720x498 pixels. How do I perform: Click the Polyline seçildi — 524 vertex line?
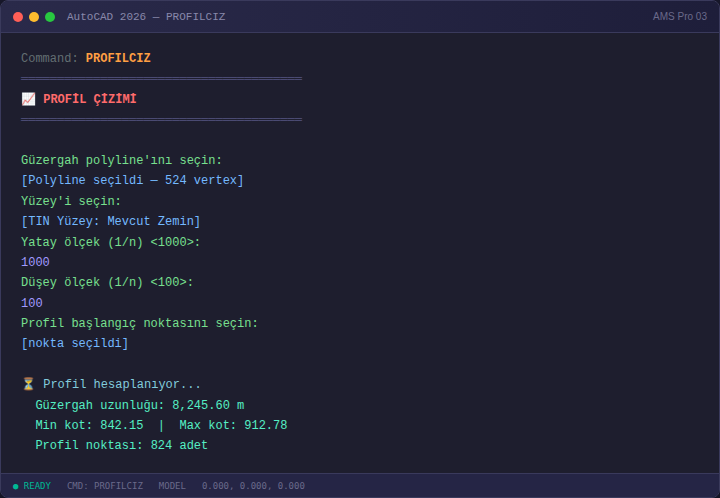point(132,180)
